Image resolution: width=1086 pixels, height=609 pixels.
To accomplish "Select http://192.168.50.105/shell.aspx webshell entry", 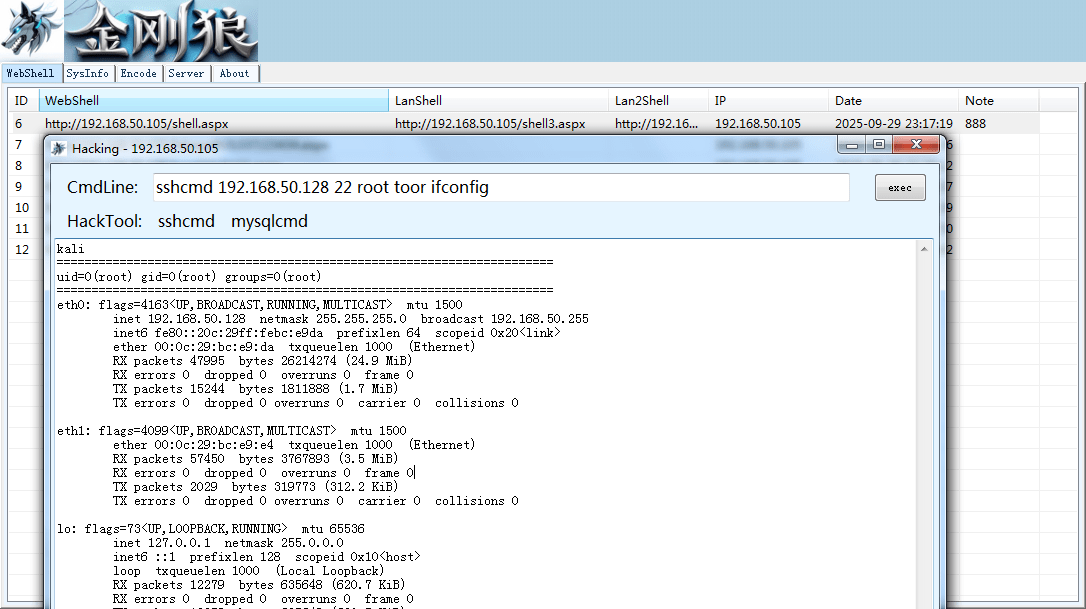I will click(136, 123).
